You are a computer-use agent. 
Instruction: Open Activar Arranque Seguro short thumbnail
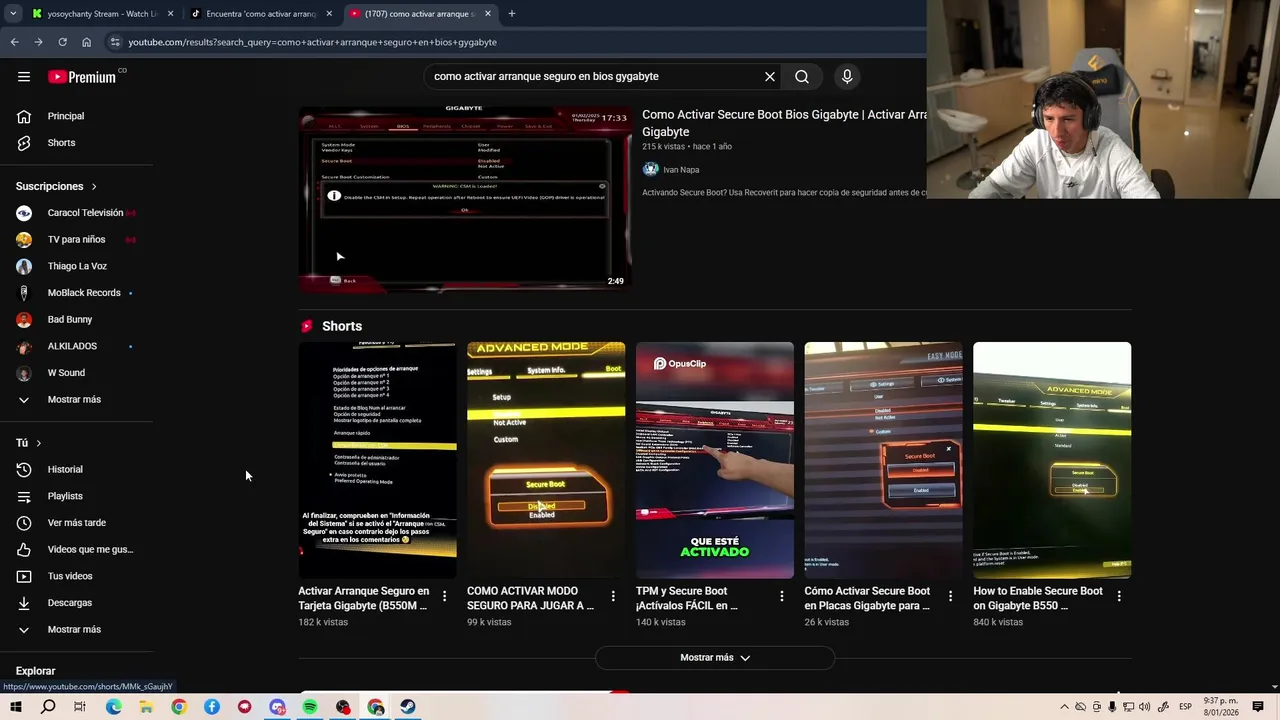click(x=377, y=460)
